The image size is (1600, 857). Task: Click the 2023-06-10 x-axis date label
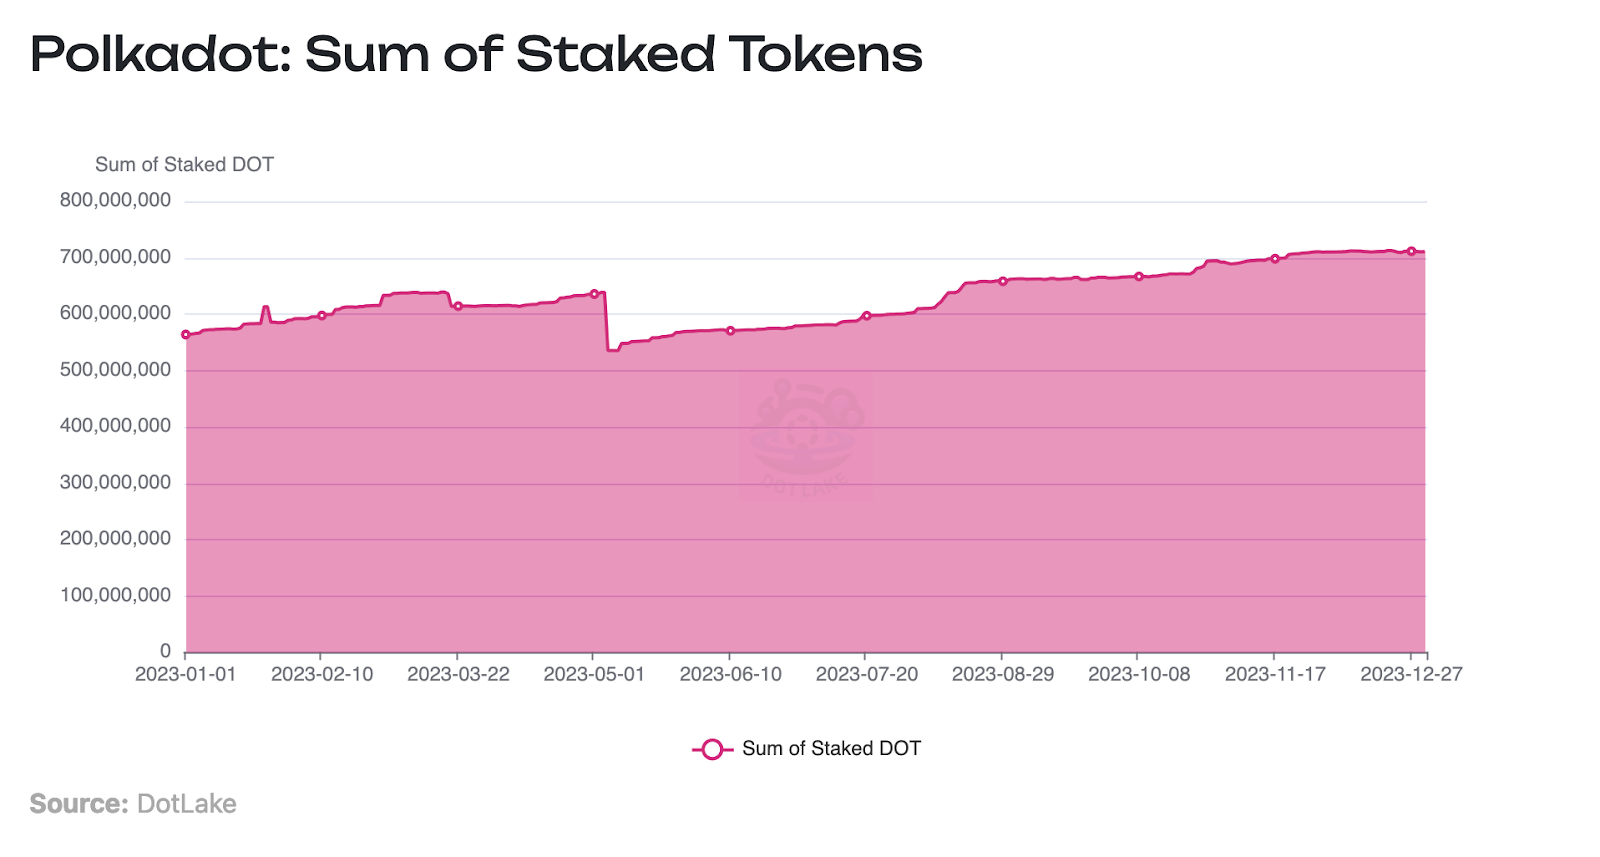[x=730, y=674]
